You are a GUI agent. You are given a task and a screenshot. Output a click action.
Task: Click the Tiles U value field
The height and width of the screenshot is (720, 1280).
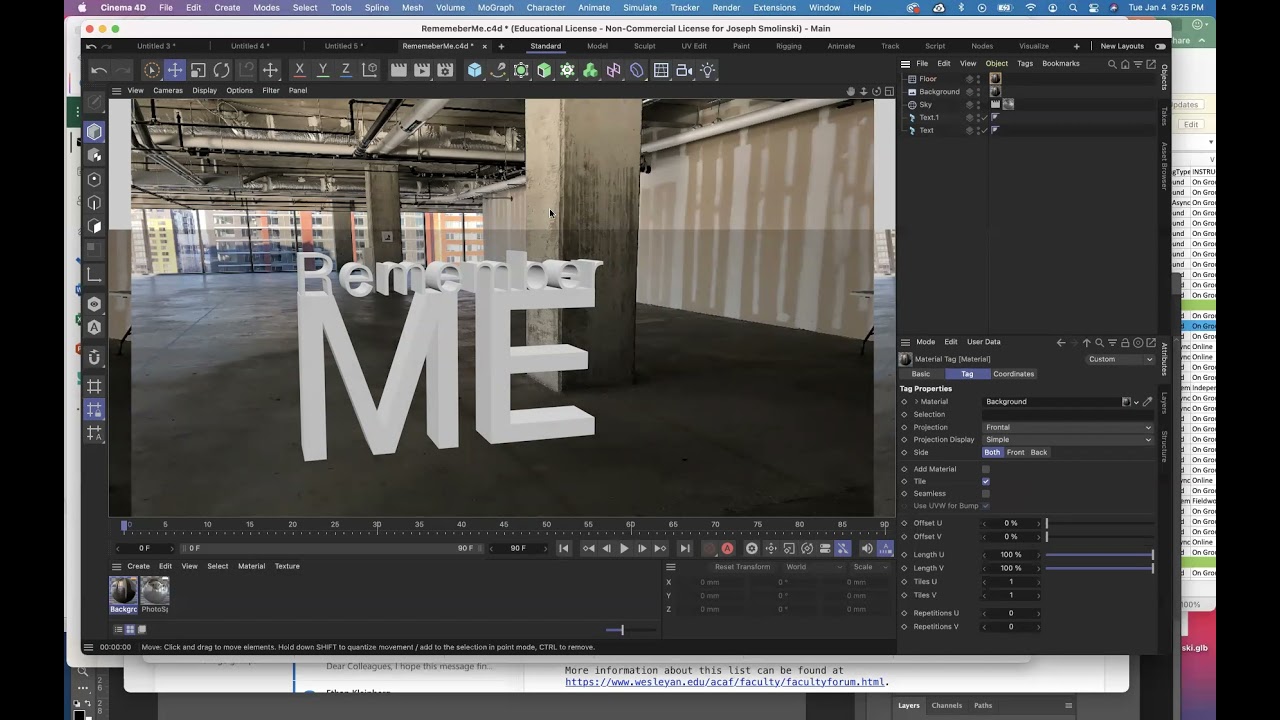pos(1011,582)
